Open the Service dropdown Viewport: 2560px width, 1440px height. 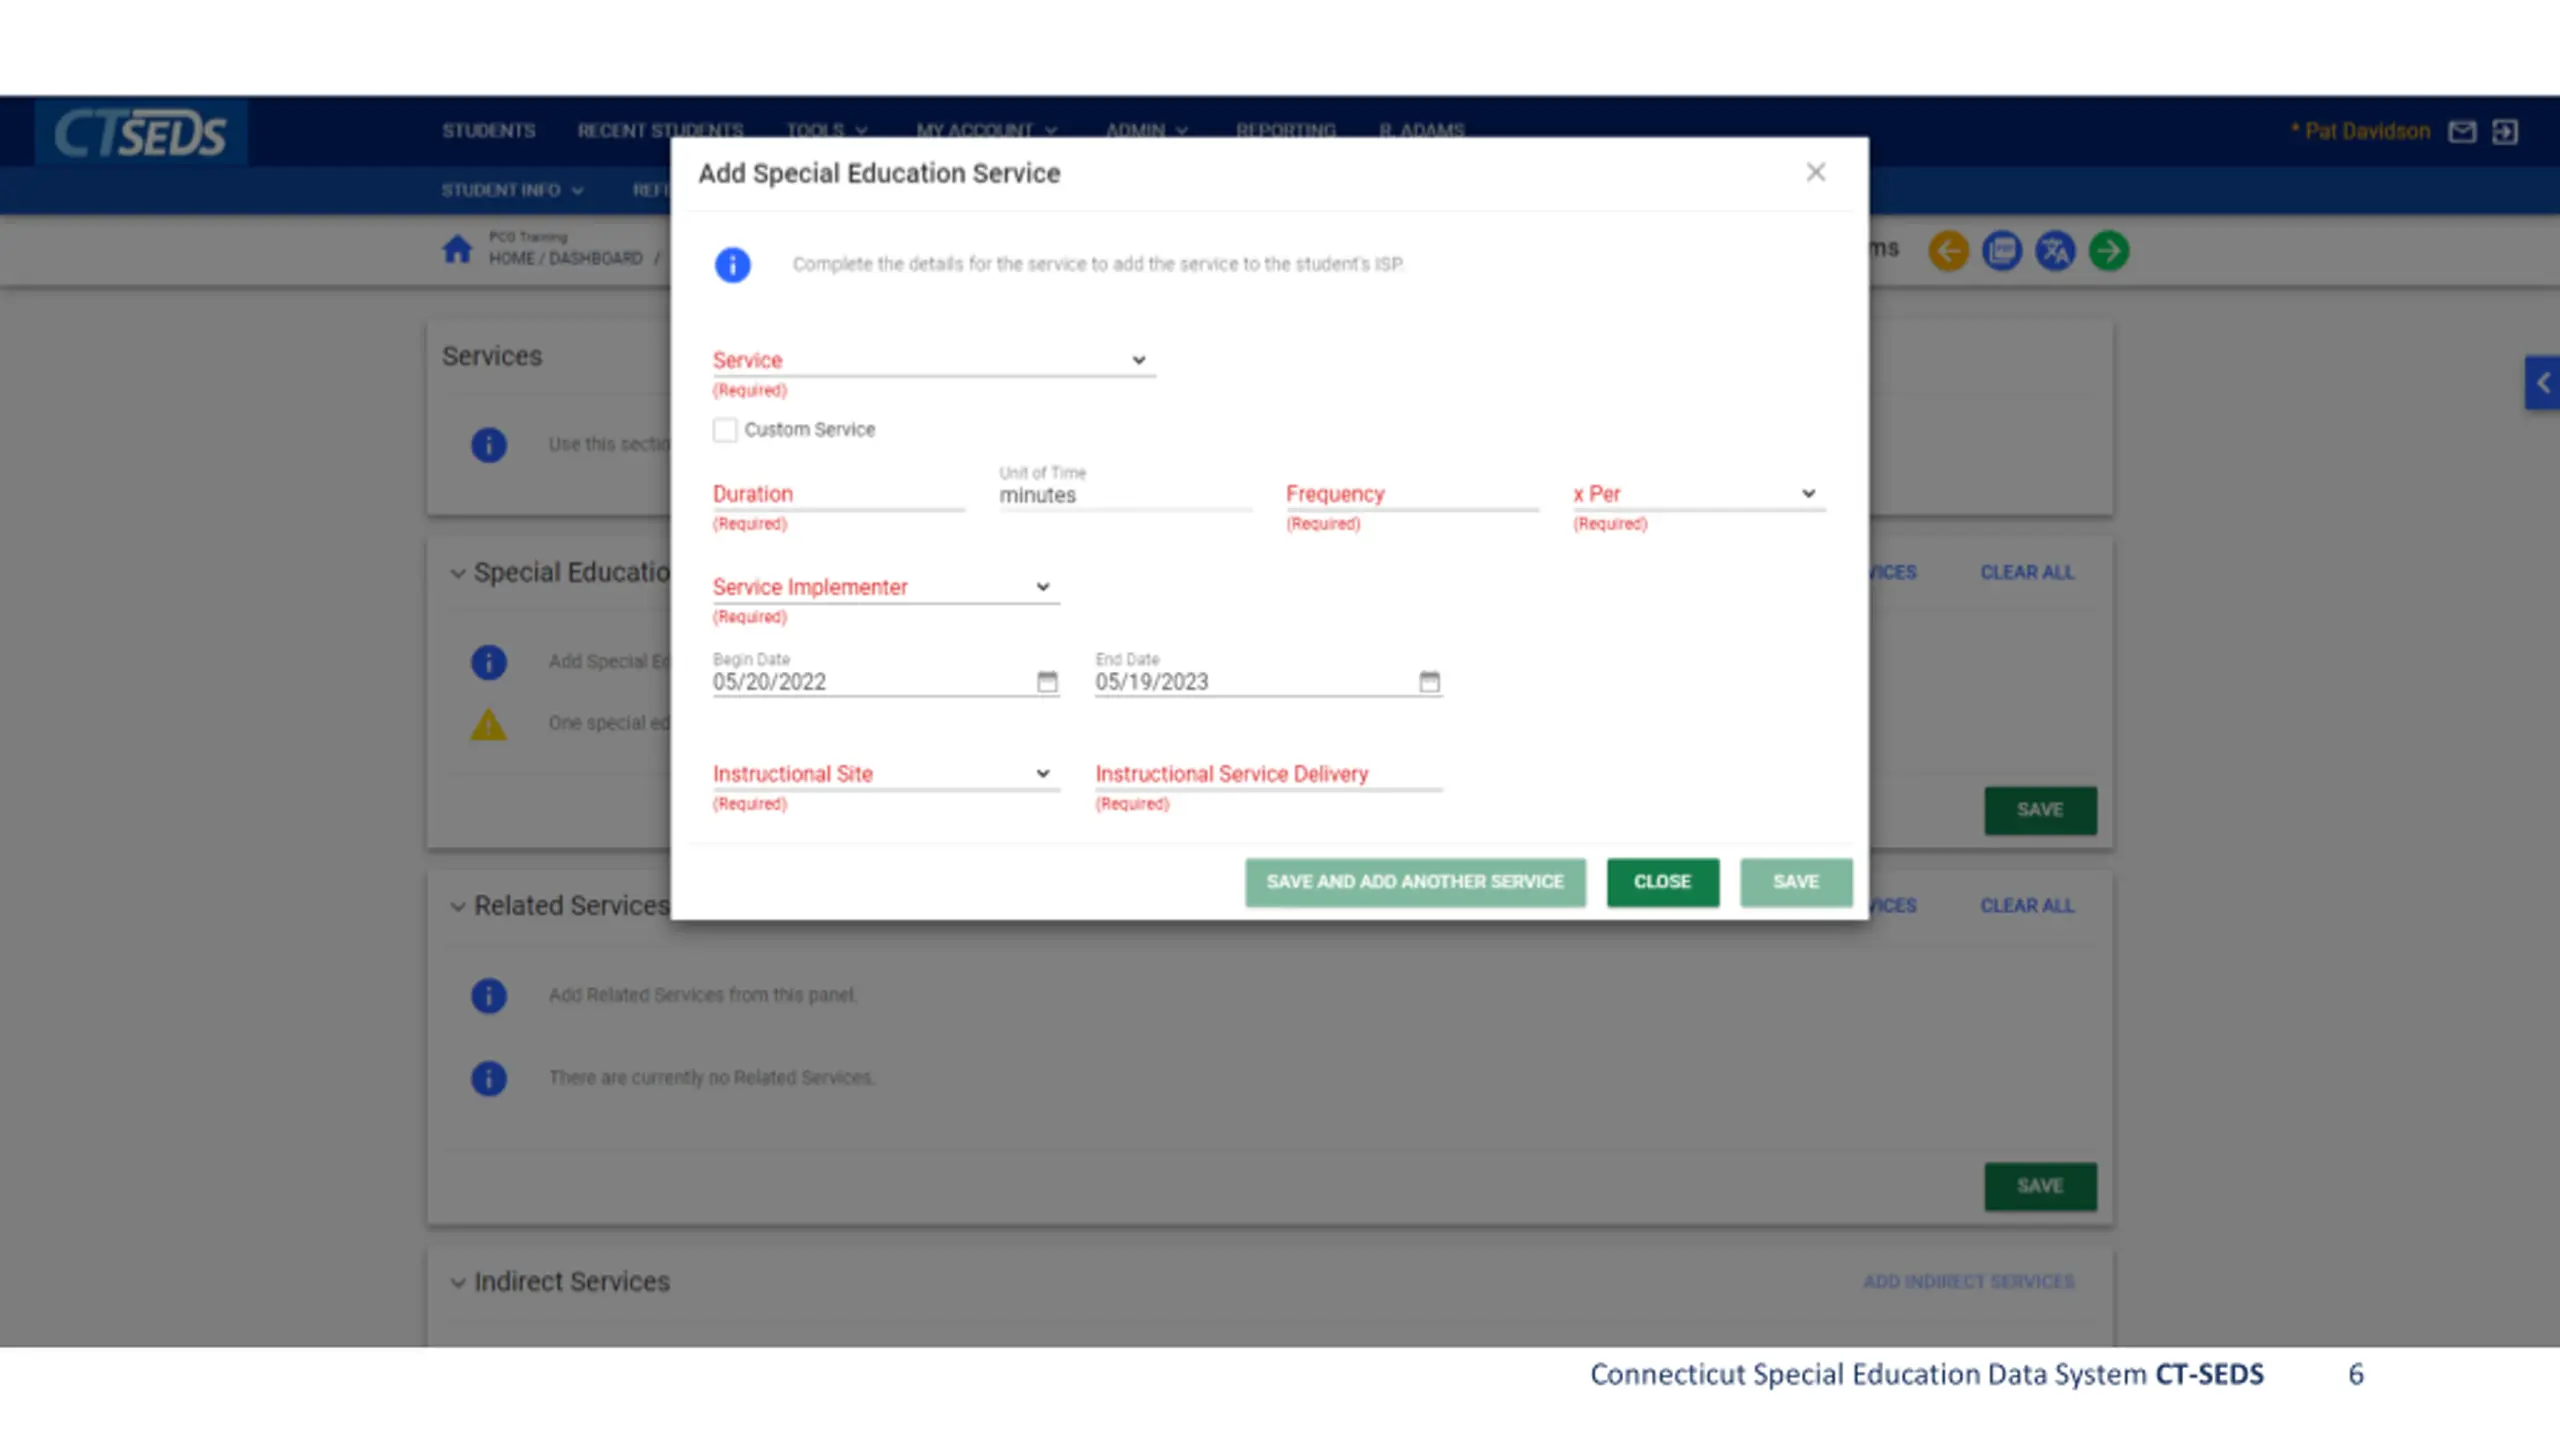click(x=932, y=360)
